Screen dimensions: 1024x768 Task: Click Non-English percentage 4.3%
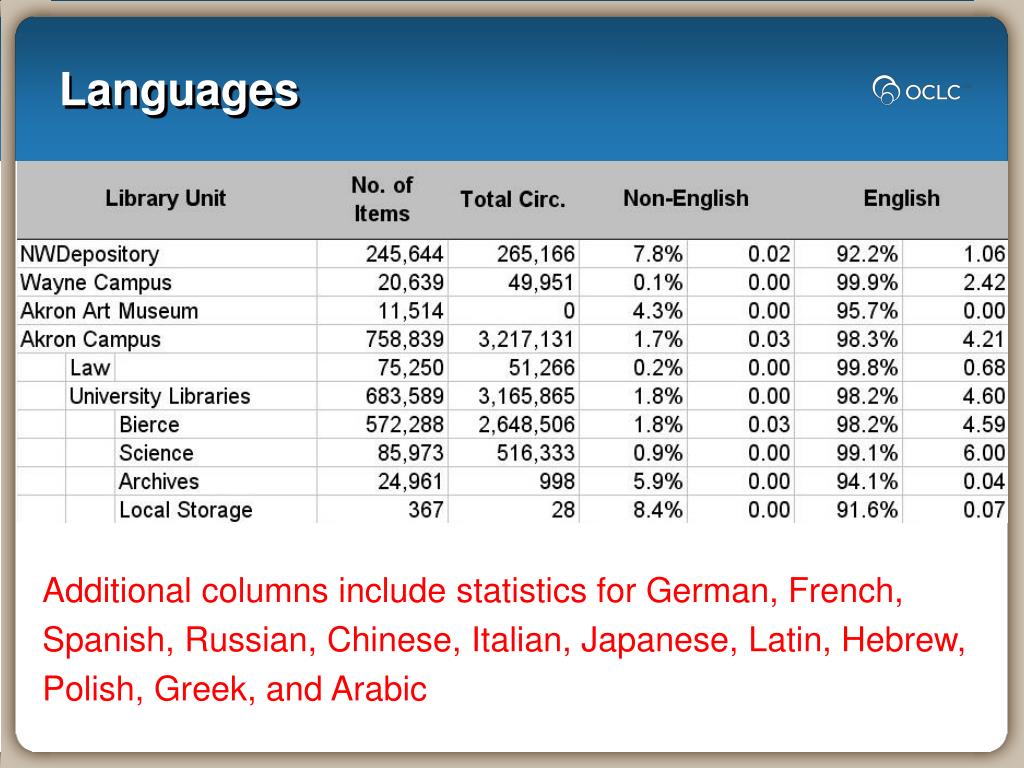point(658,311)
